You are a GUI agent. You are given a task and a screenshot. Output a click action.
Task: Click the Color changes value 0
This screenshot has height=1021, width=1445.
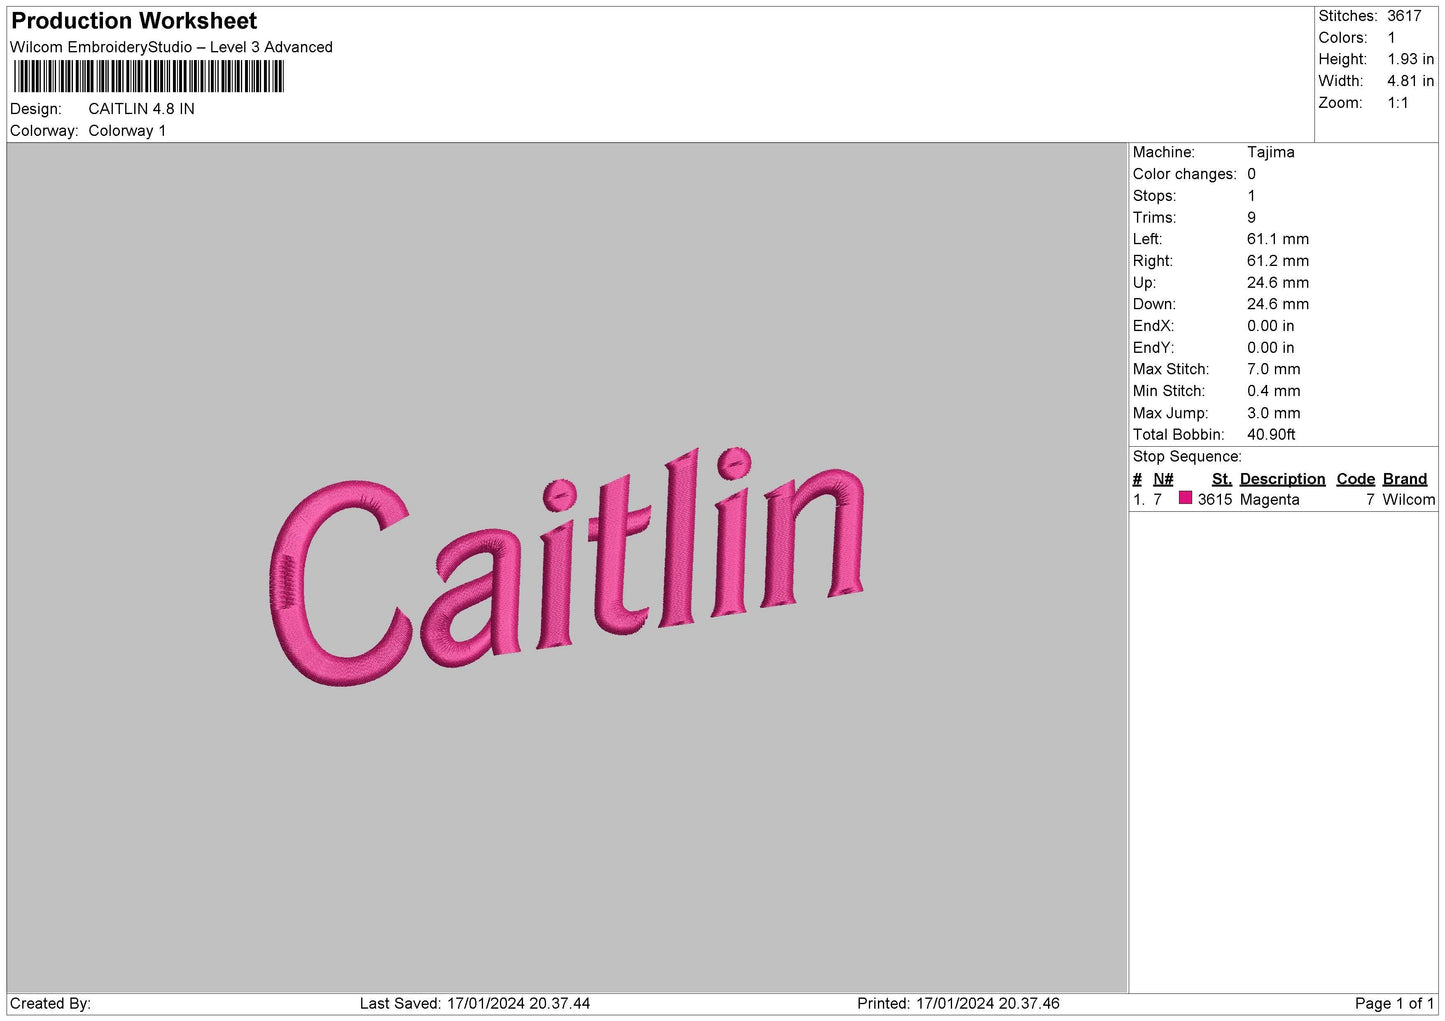(x=1251, y=174)
